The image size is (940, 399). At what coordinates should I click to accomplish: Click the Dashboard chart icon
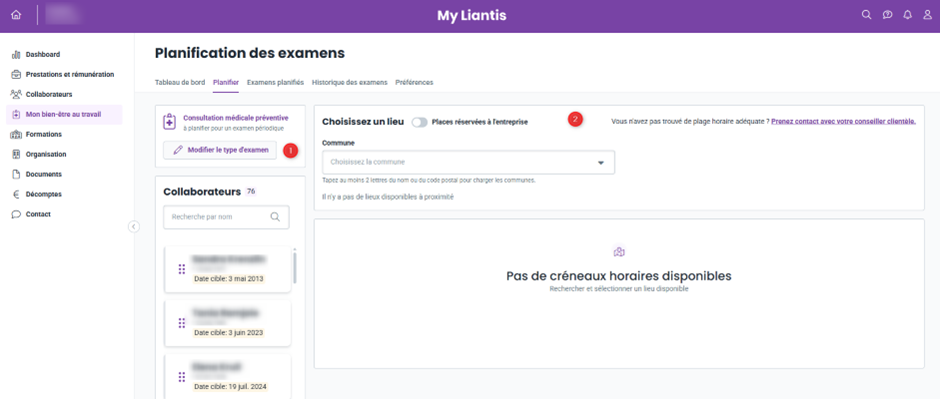(16, 55)
